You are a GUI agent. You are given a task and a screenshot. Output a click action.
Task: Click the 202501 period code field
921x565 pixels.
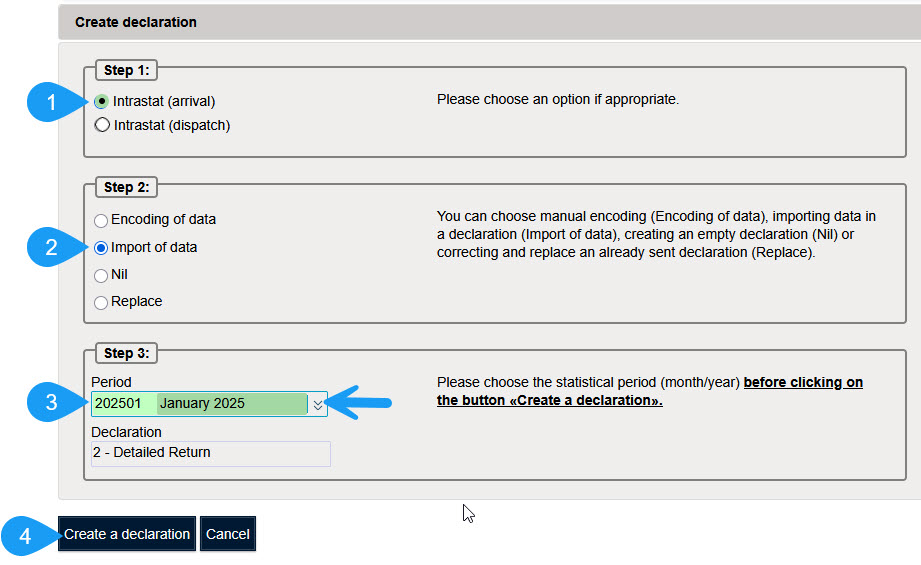122,404
